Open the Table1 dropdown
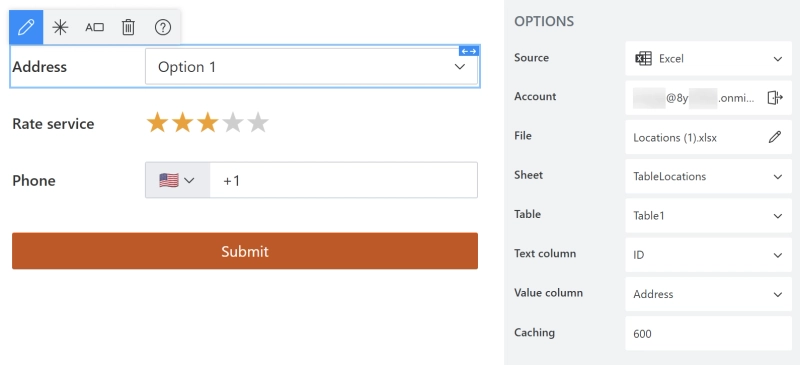Viewport: 800px width, 365px height. 709,215
